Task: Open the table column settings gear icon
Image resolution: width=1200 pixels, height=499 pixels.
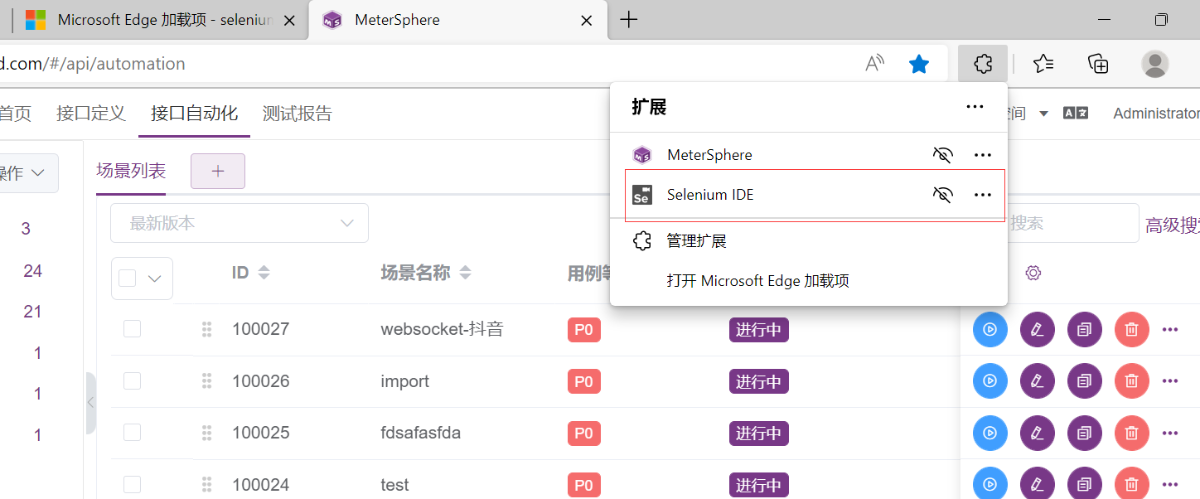Action: pyautogui.click(x=1033, y=273)
